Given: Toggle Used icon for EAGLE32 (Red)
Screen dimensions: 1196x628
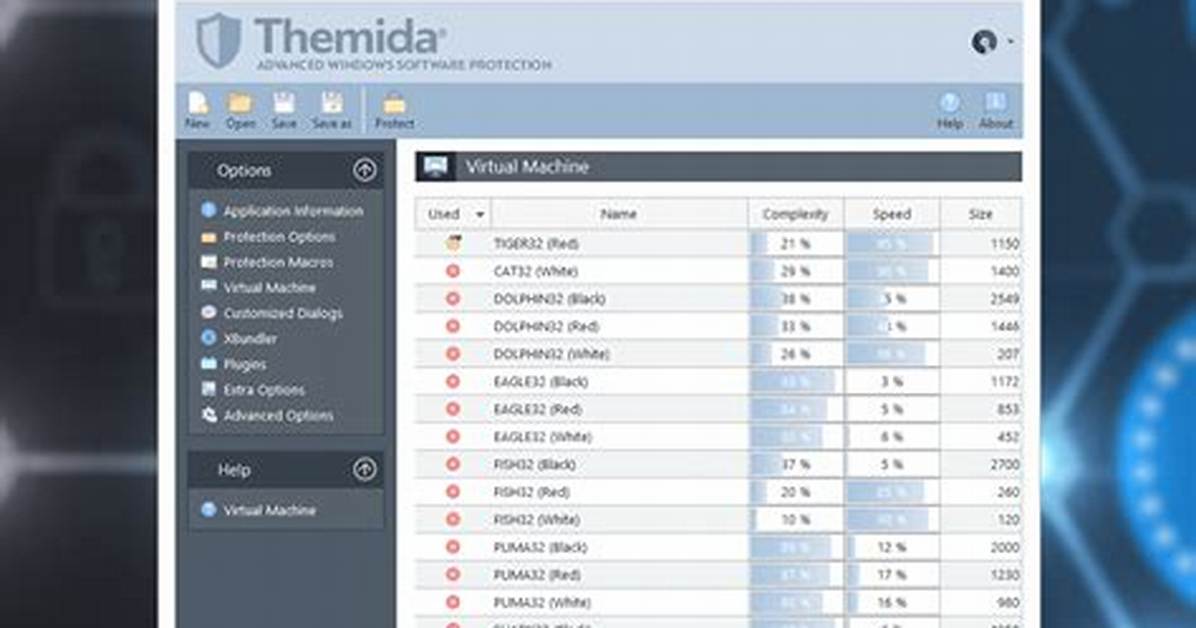Looking at the screenshot, I should pos(453,409).
